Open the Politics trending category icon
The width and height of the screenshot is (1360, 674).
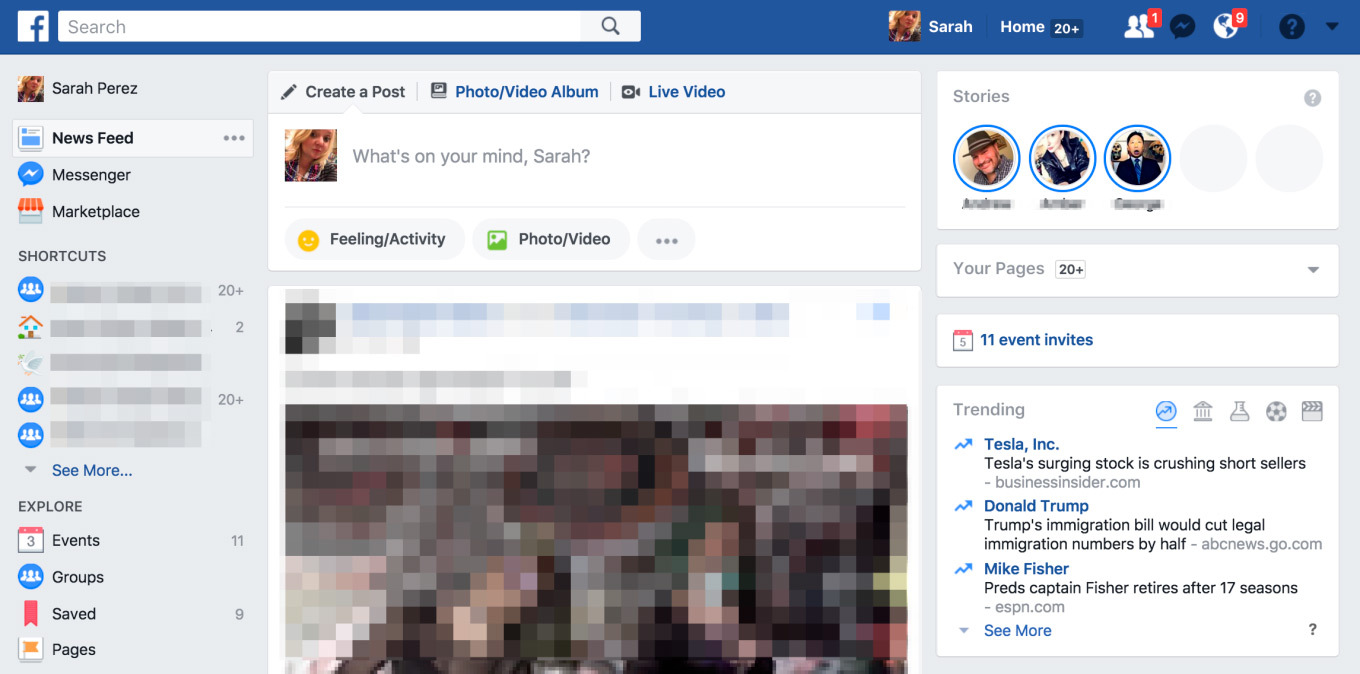1203,410
